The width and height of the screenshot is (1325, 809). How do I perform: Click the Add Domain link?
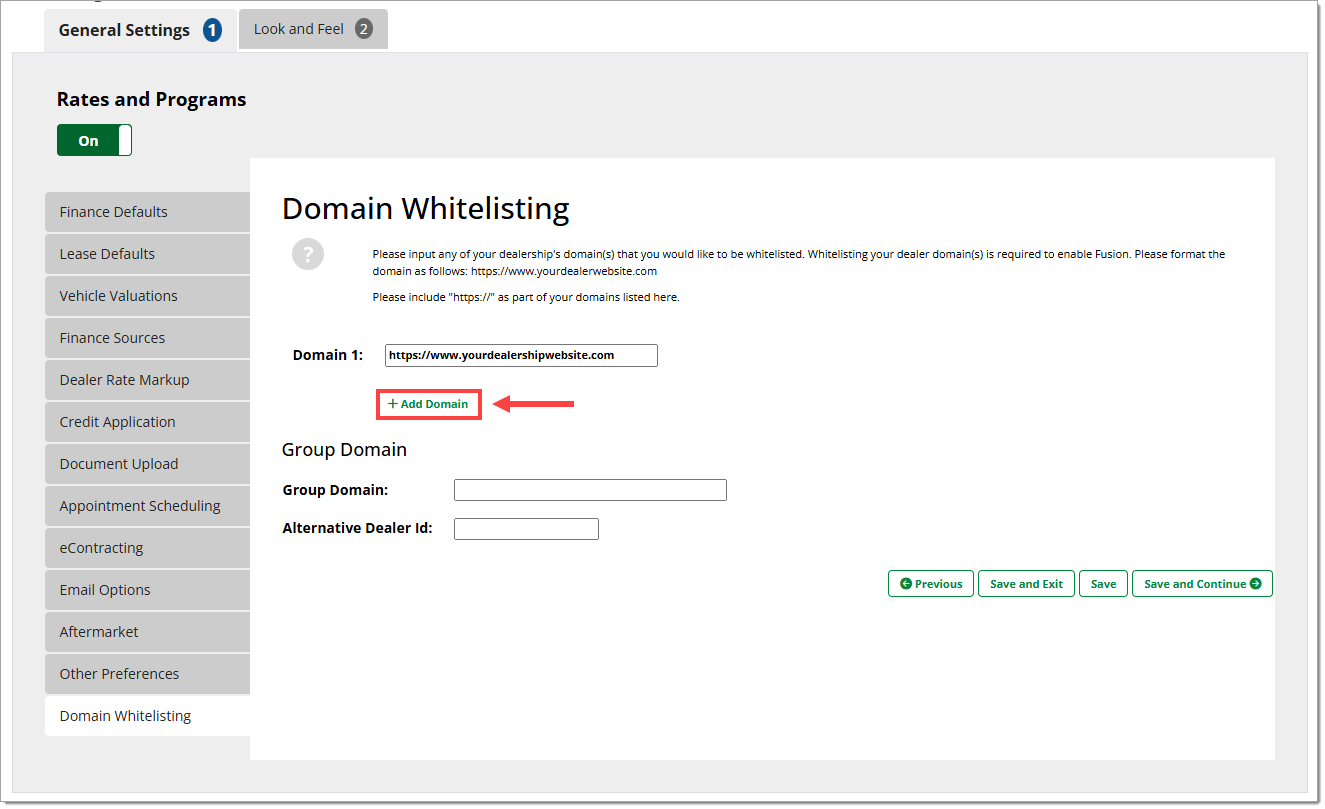[428, 404]
